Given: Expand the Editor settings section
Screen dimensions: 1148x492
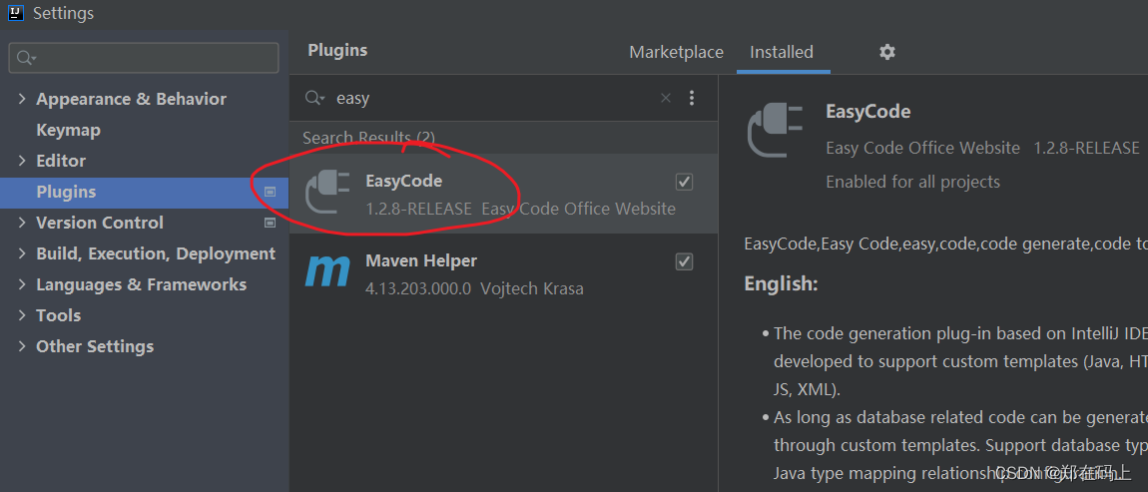Looking at the screenshot, I should coord(22,161).
